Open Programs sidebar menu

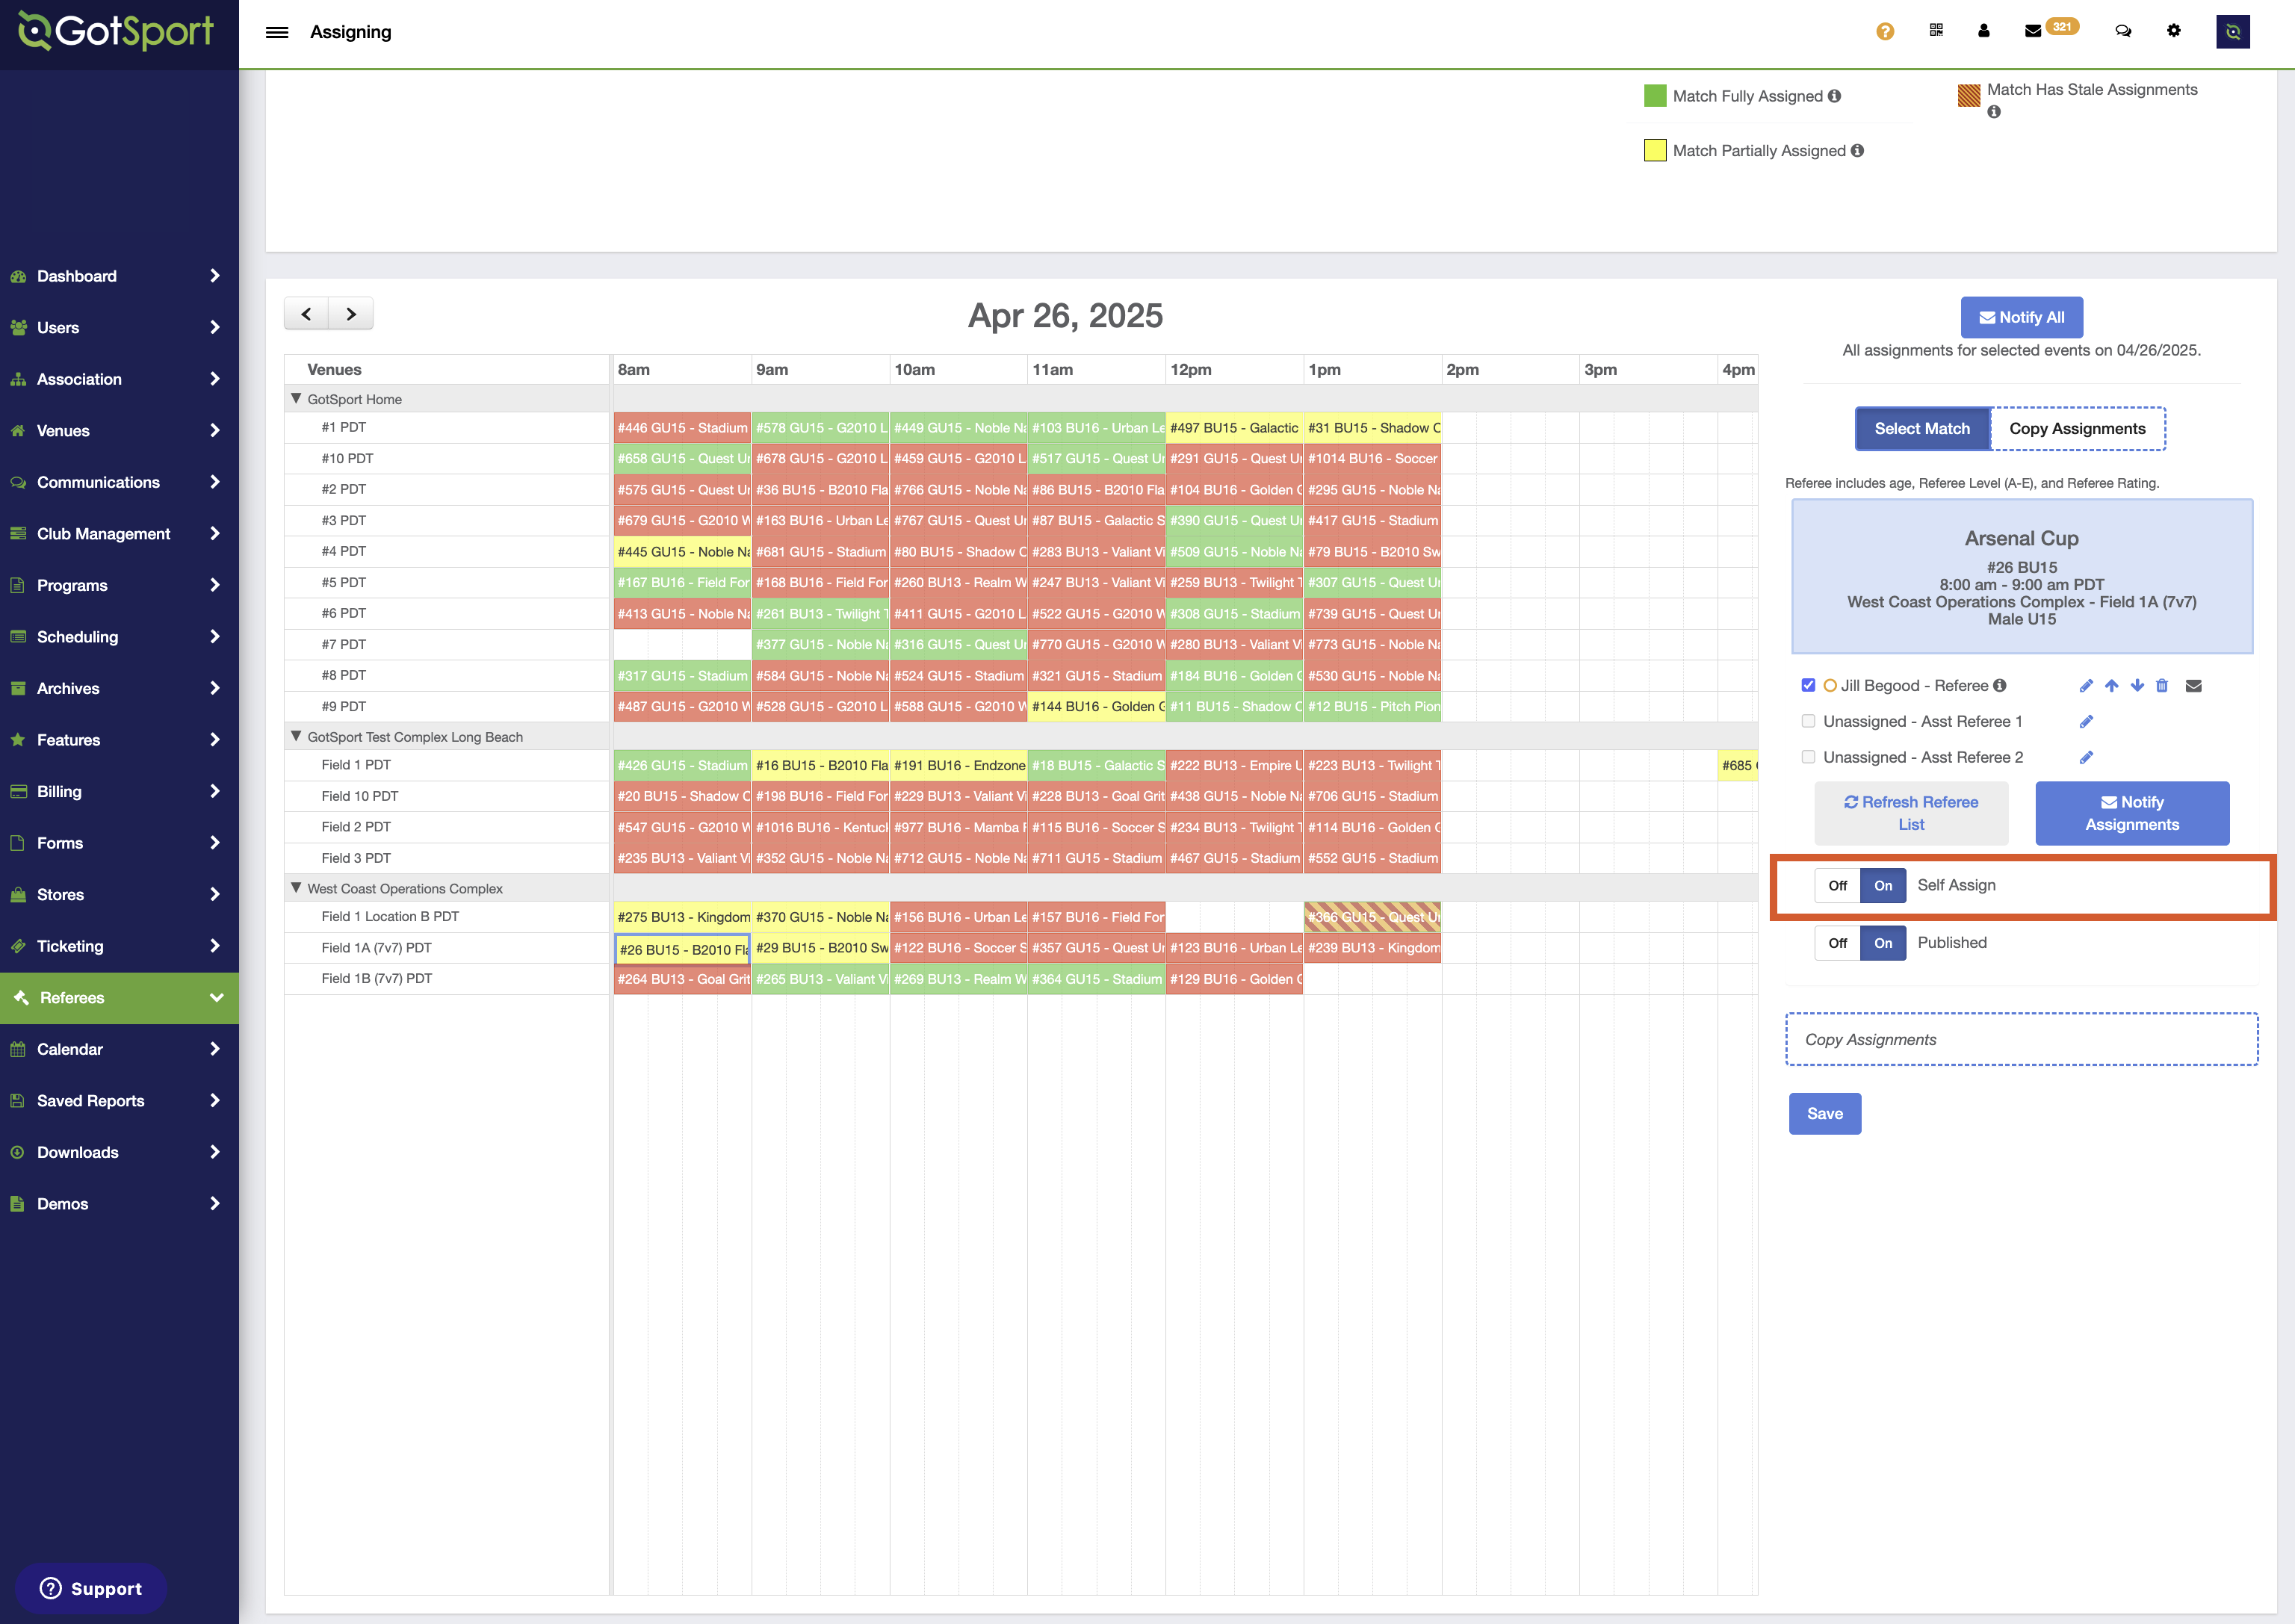[119, 585]
